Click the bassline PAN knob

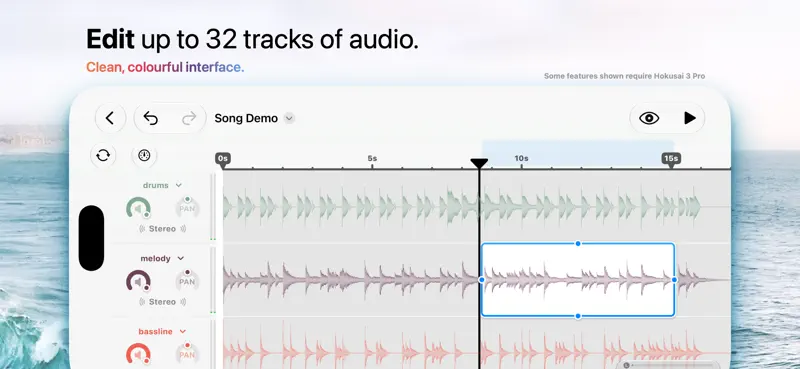(187, 353)
